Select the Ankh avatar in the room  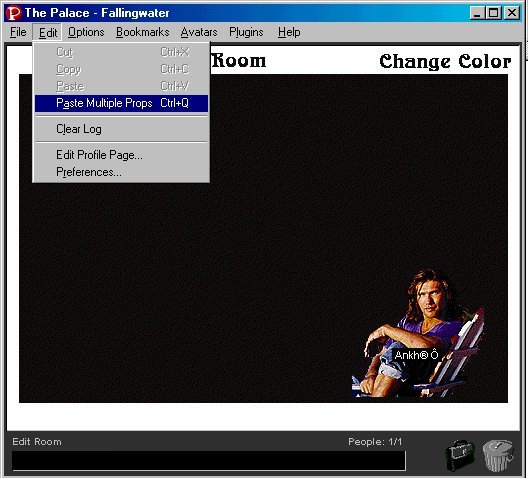(419, 334)
